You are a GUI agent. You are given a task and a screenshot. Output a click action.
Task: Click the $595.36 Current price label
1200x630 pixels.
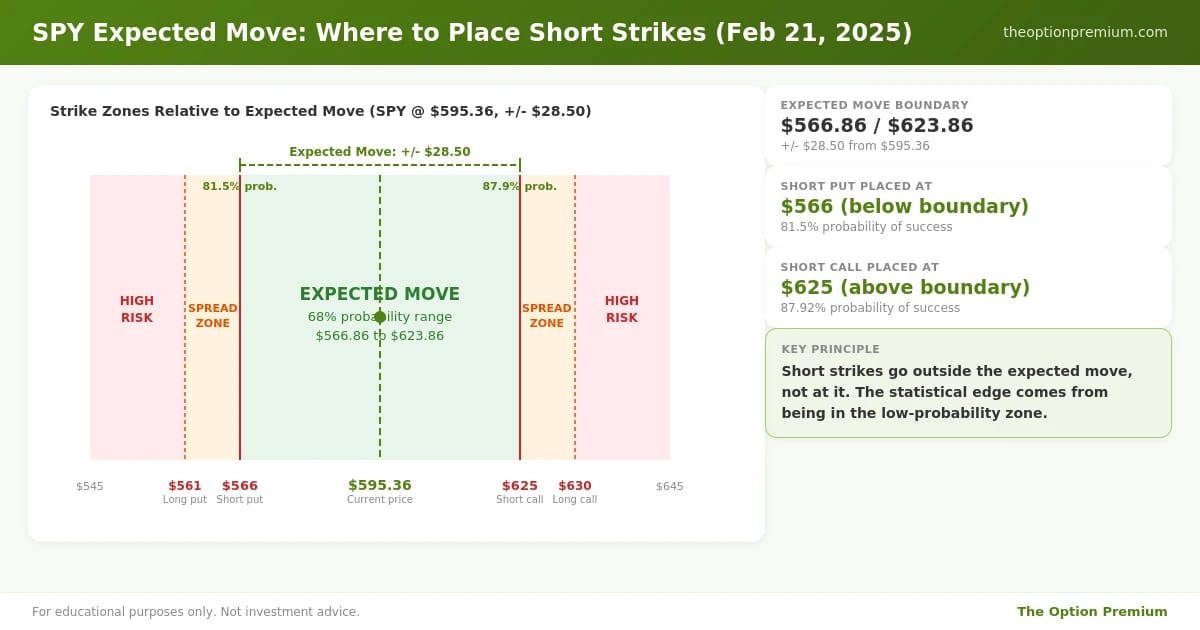[x=380, y=492]
